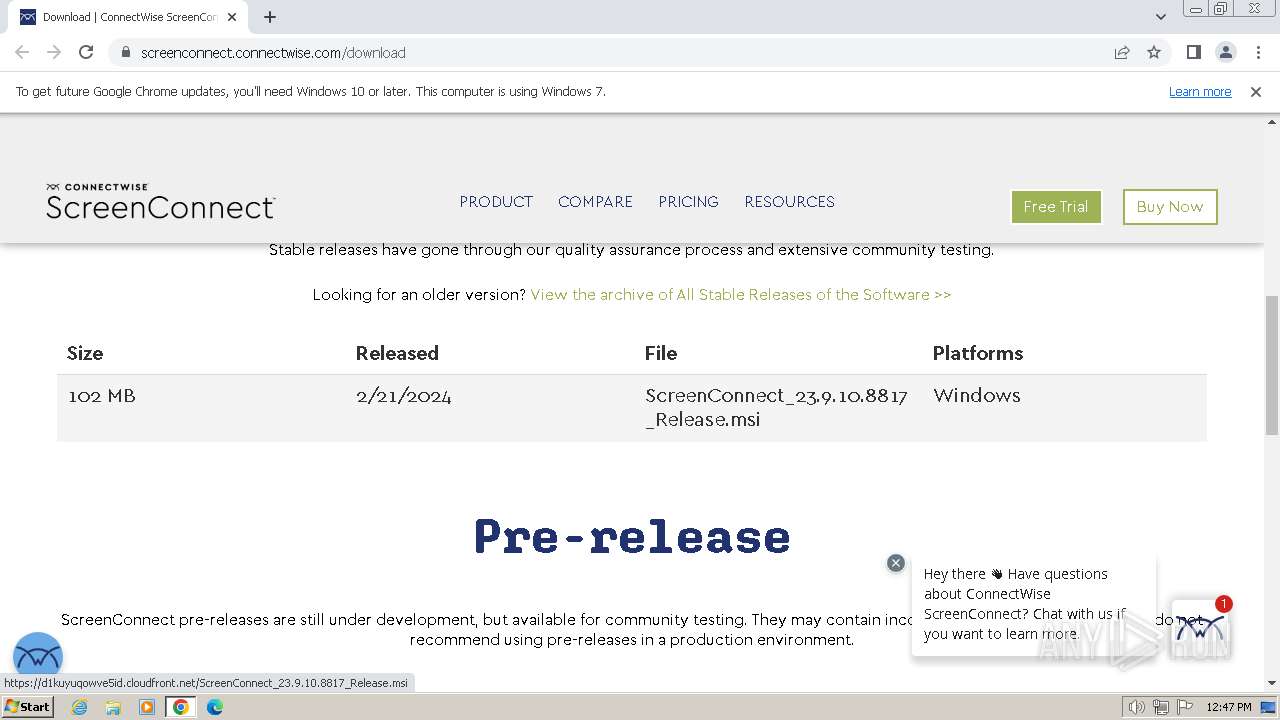This screenshot has height=720, width=1280.
Task: Open the RESOURCES menu
Action: pos(789,202)
